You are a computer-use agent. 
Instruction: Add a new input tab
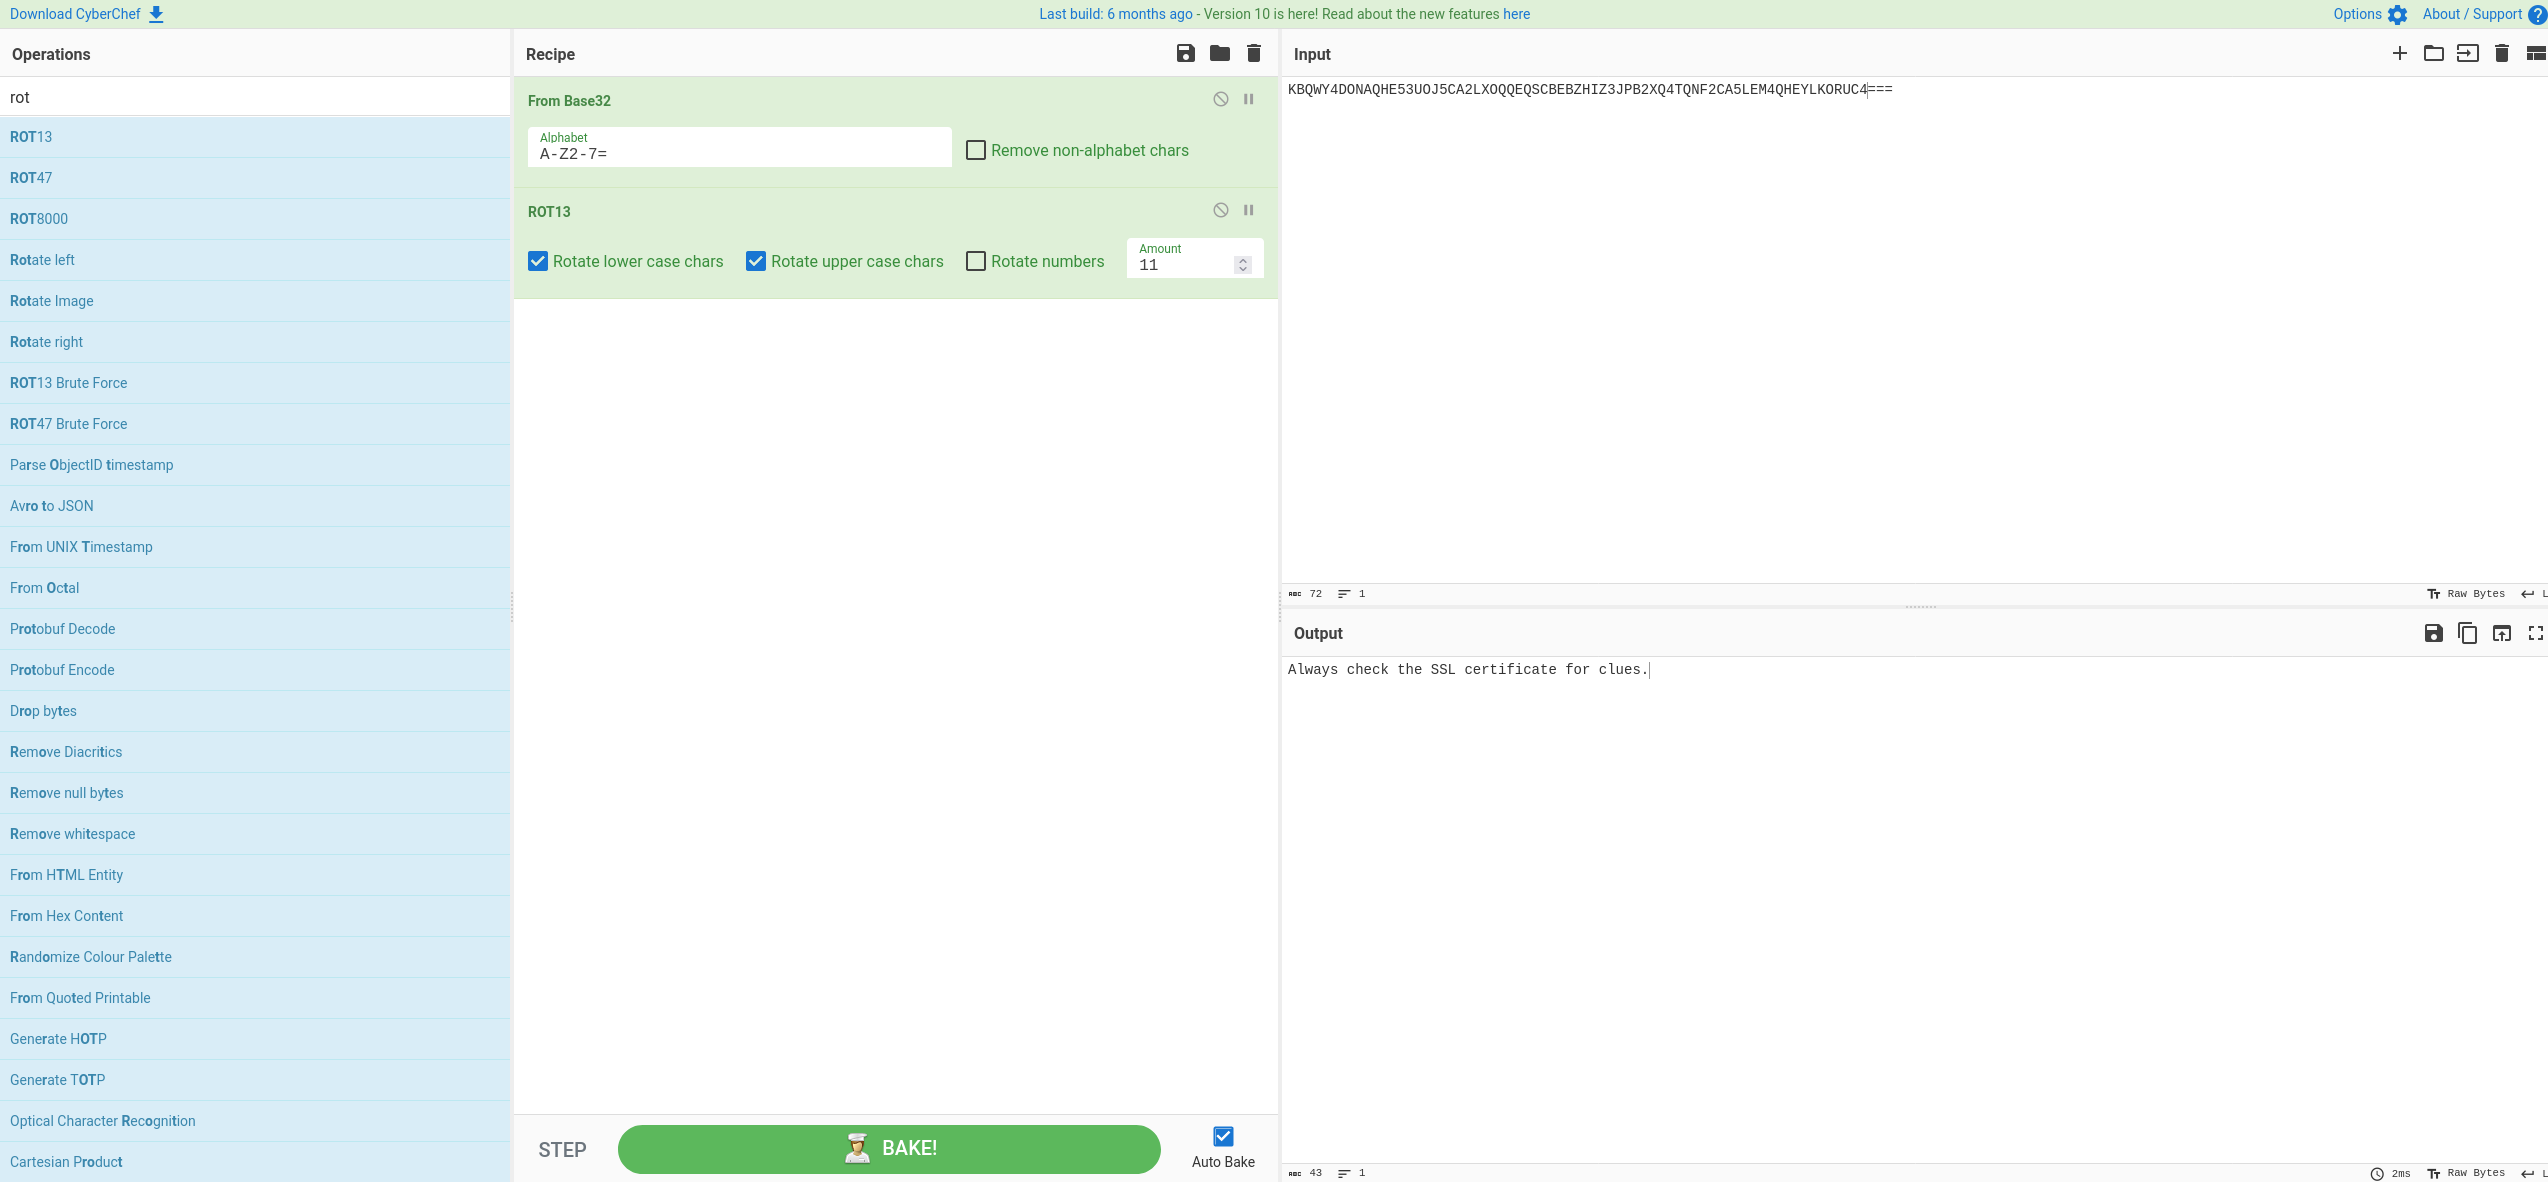pyautogui.click(x=2399, y=54)
